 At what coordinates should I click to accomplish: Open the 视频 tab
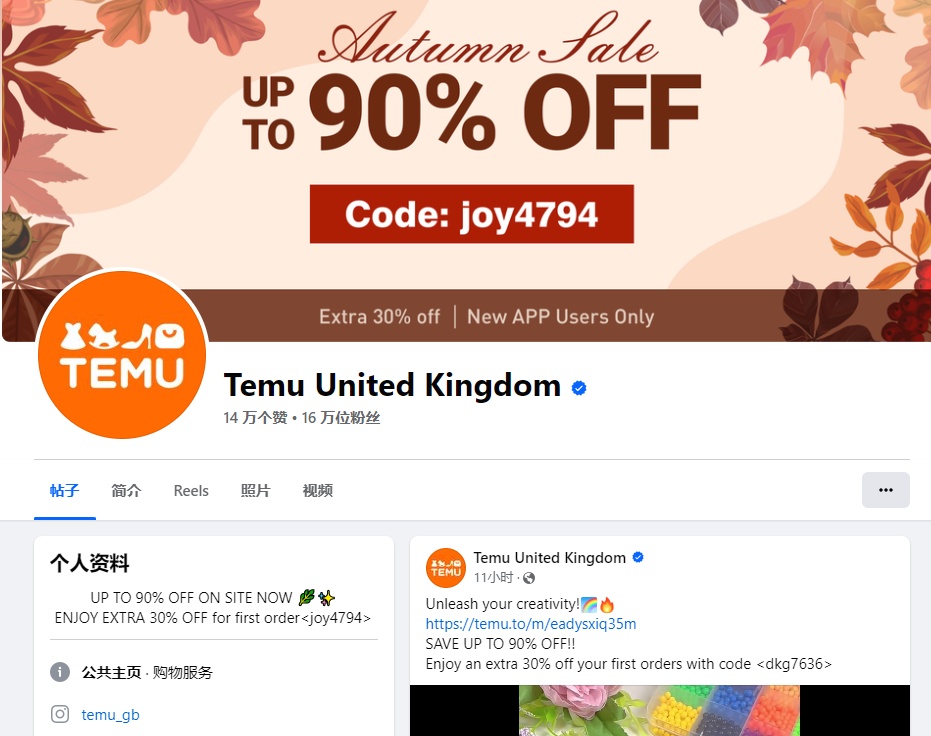click(318, 491)
